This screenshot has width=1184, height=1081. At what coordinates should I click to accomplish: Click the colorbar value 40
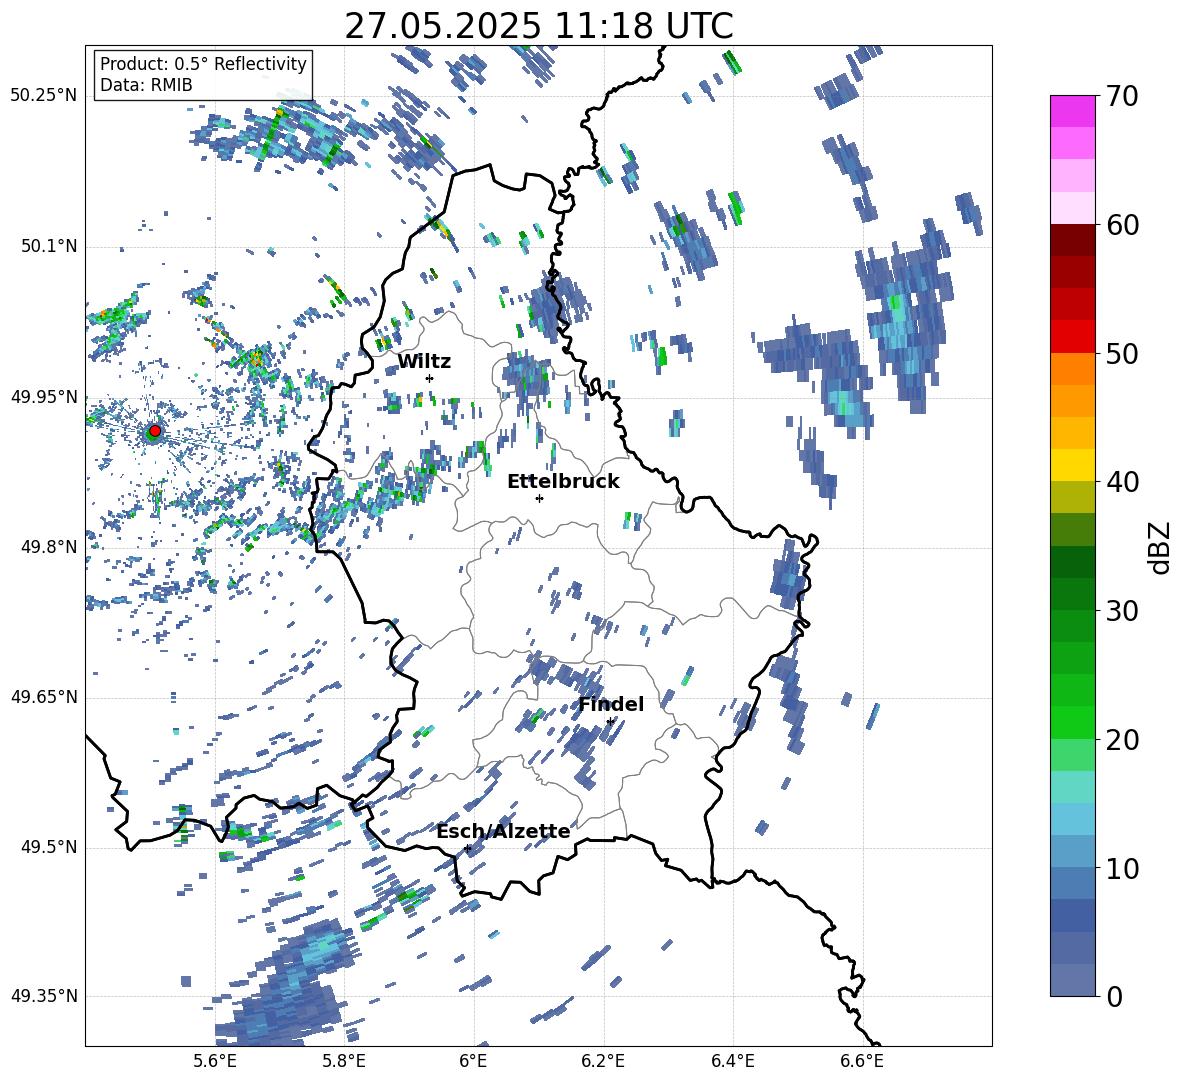[1122, 482]
